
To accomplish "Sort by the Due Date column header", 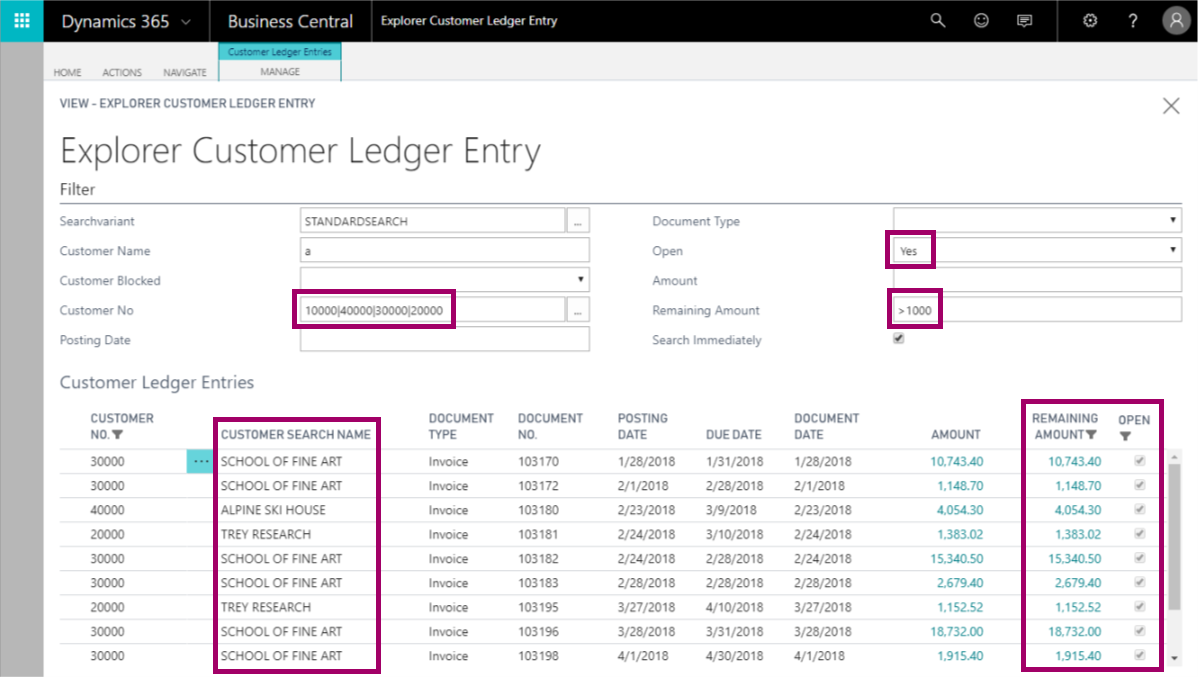I will [733, 435].
